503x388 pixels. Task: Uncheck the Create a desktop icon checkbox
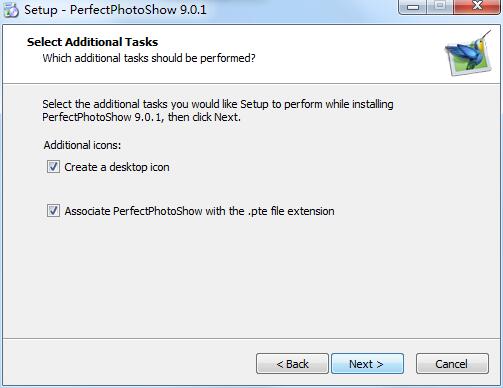click(53, 167)
